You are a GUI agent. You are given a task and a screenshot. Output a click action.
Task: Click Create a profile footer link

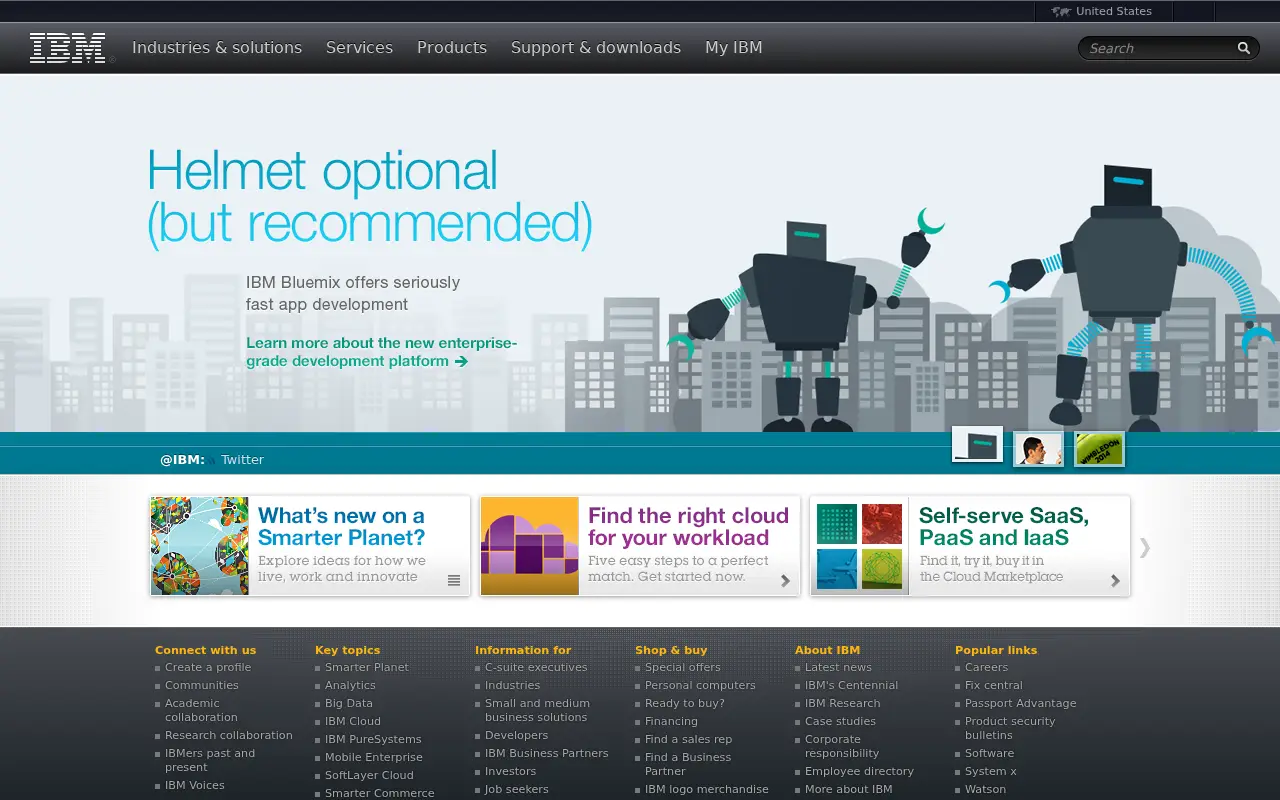208,668
